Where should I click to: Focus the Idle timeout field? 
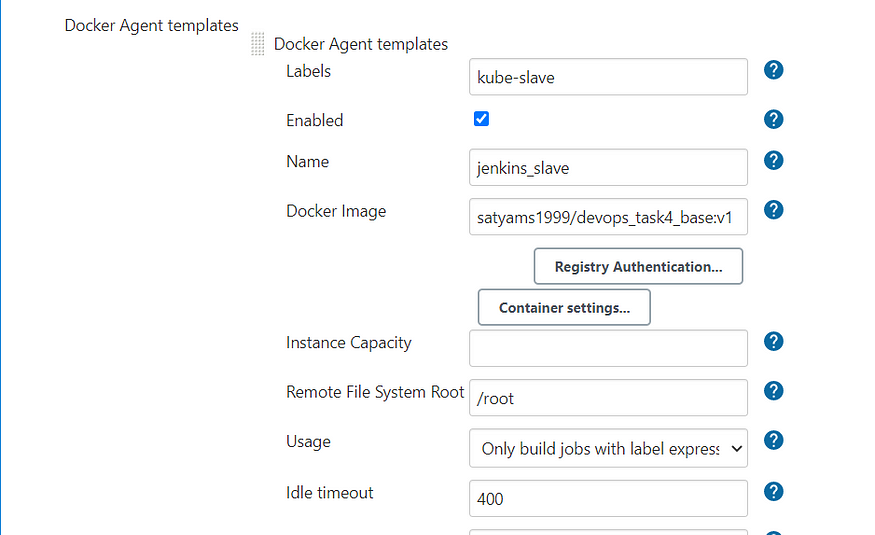(608, 499)
